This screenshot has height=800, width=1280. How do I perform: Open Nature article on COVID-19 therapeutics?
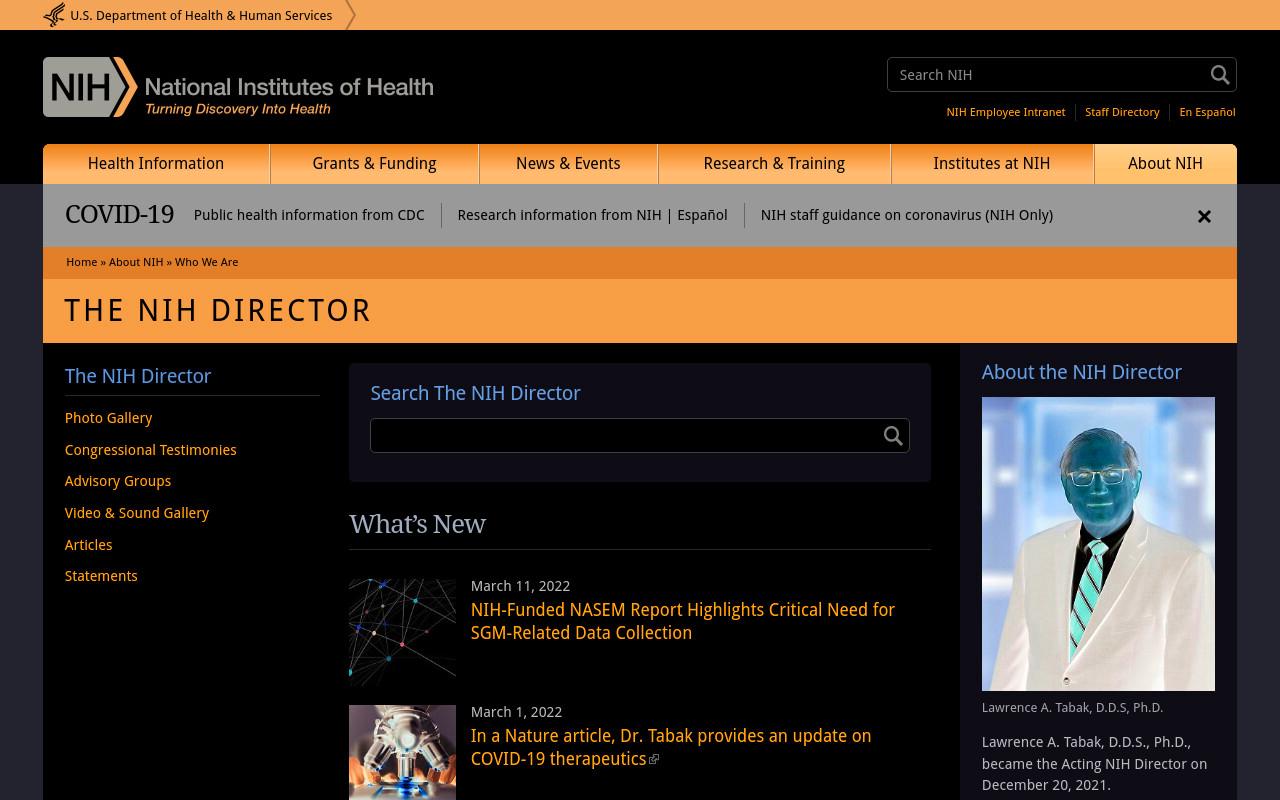point(671,747)
